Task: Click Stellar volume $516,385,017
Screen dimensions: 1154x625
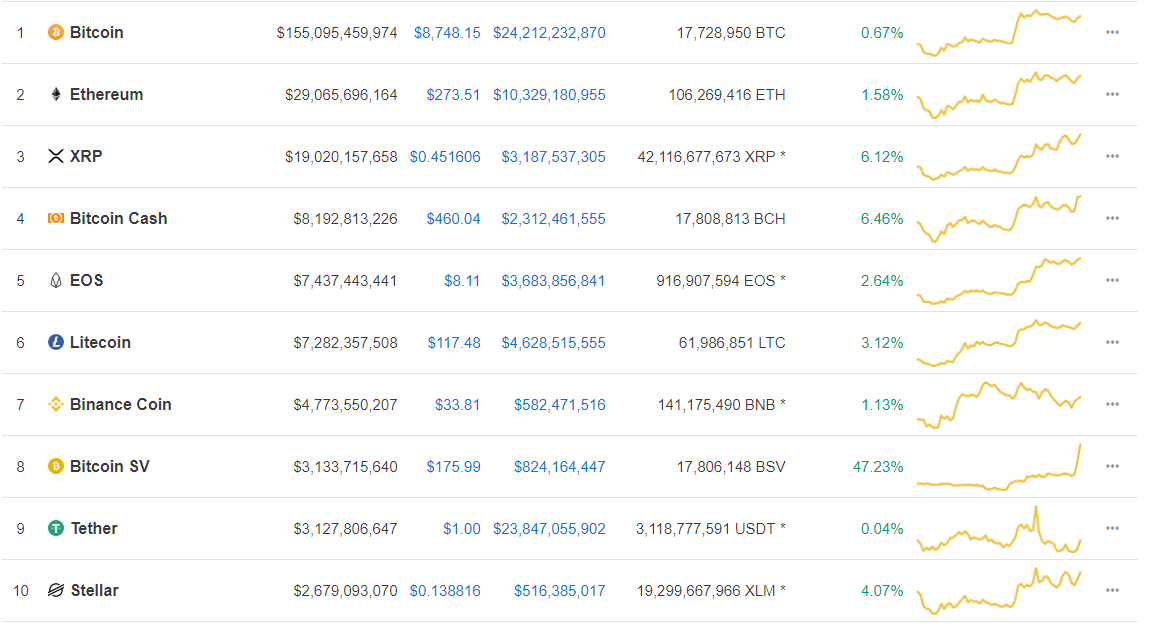Action: (x=559, y=590)
